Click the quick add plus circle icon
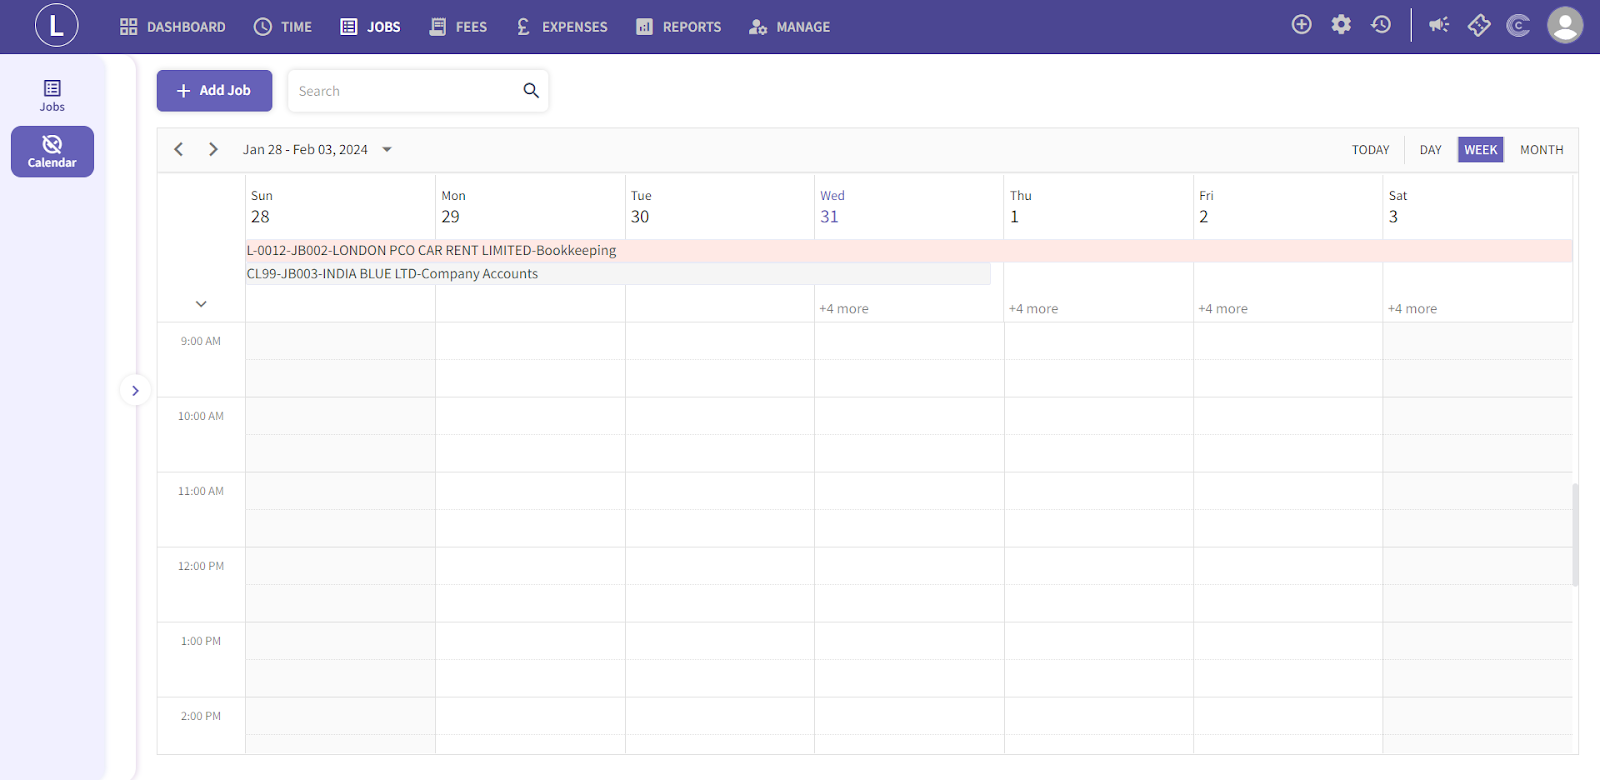 point(1301,25)
